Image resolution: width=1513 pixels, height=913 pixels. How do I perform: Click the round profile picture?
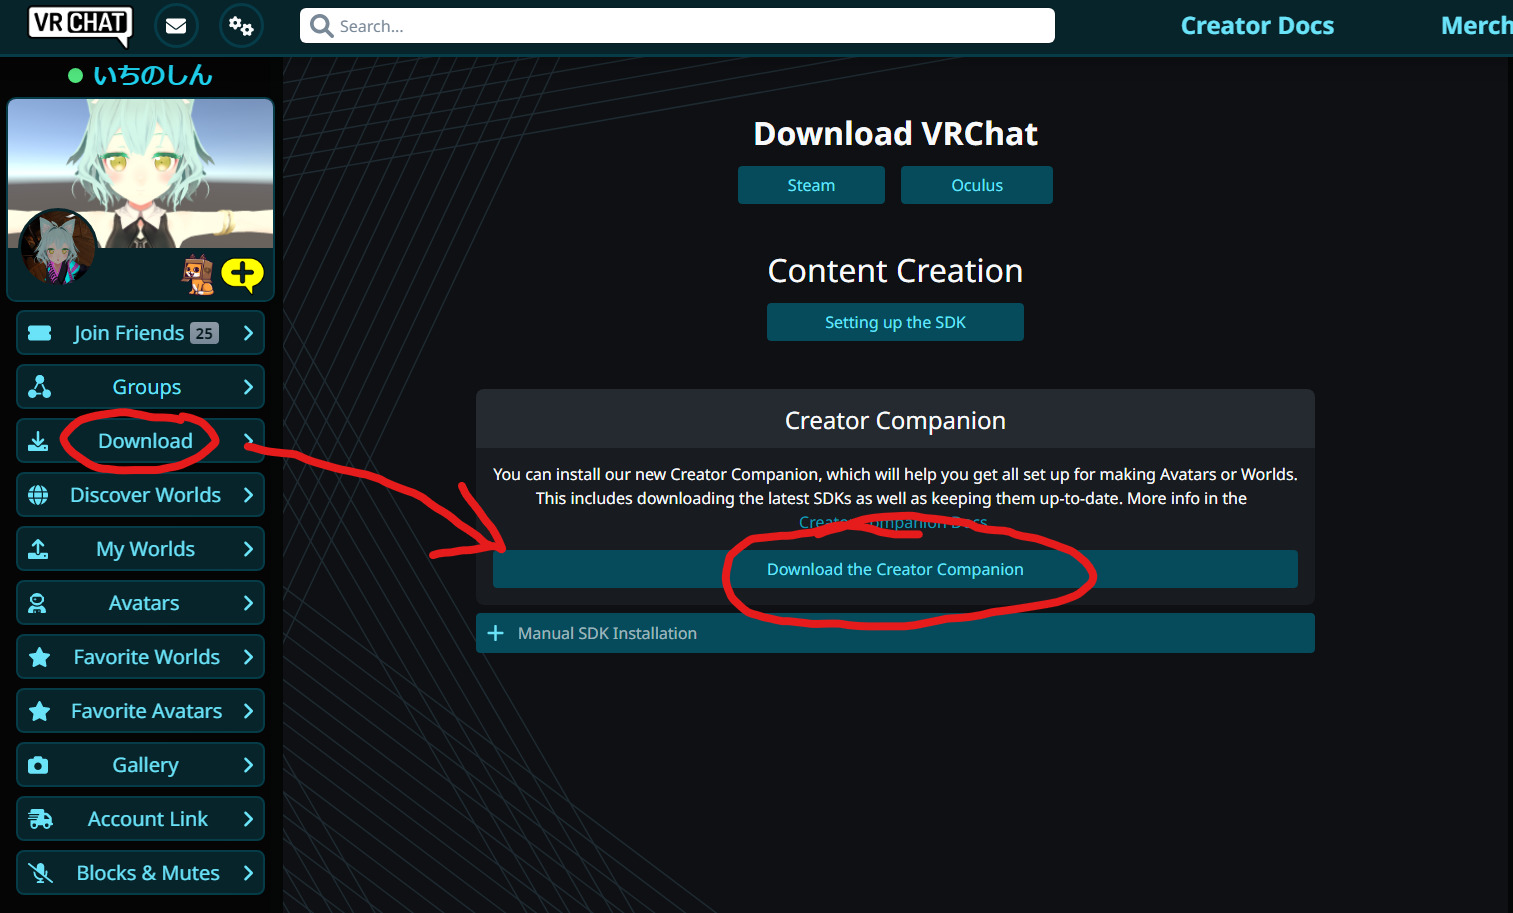[x=57, y=247]
